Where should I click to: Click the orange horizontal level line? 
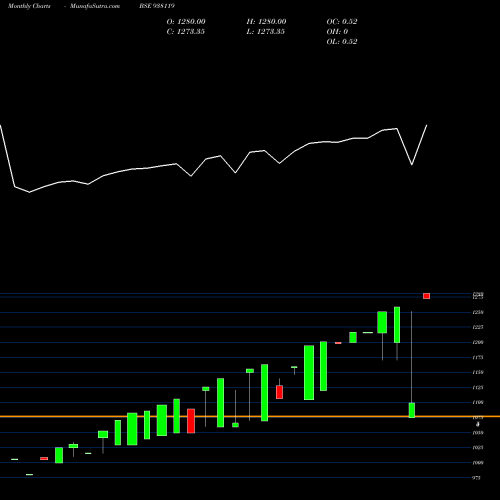[x=250, y=416]
